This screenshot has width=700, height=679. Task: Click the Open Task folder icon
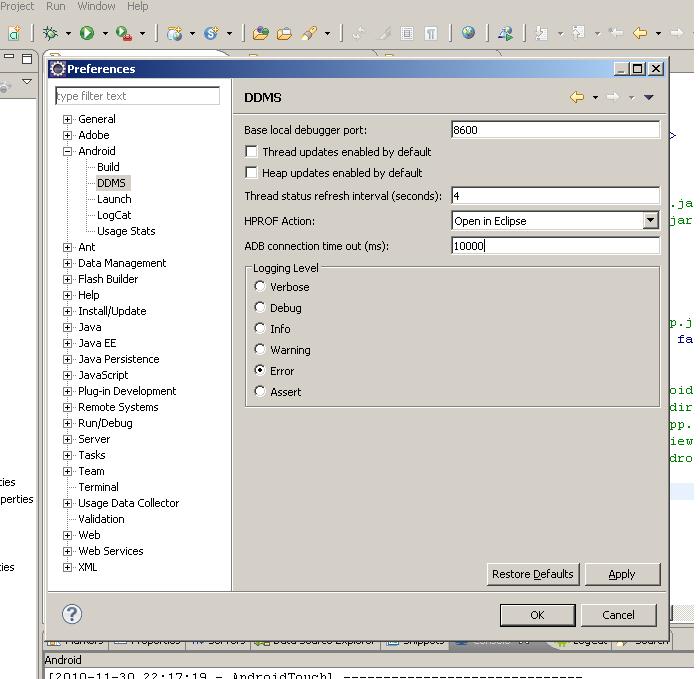(284, 33)
